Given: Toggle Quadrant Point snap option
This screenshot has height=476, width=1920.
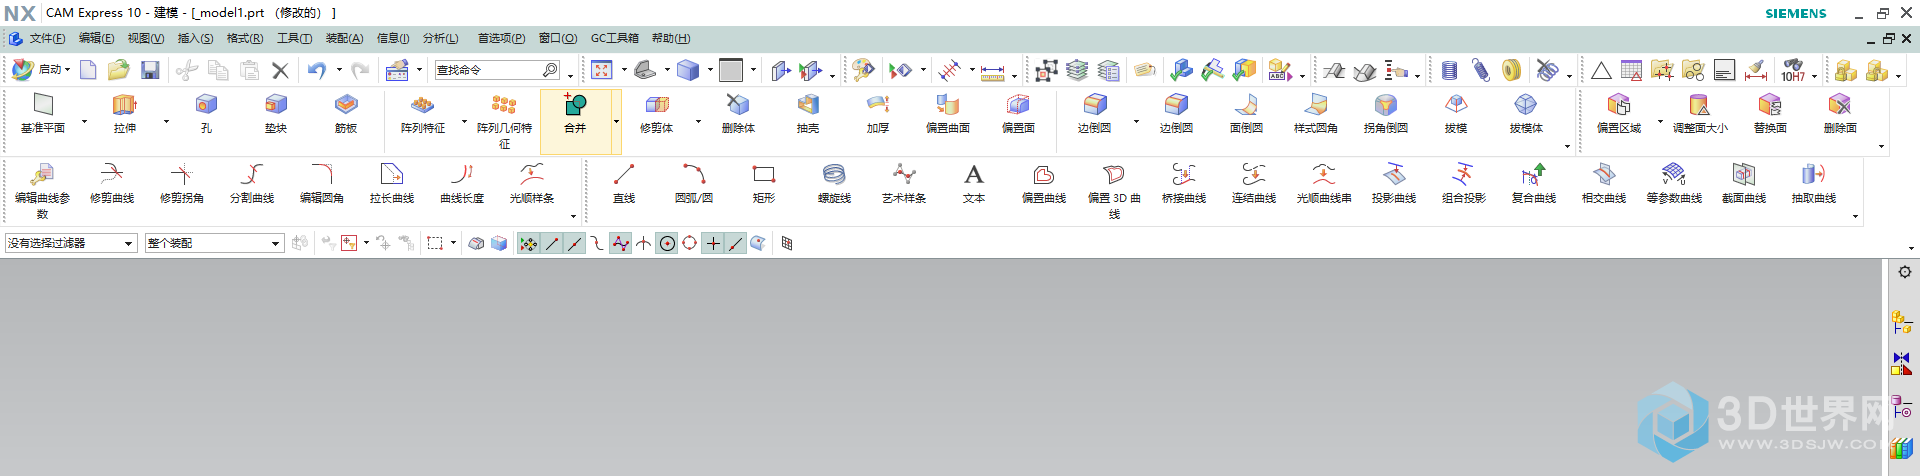Looking at the screenshot, I should click(690, 243).
